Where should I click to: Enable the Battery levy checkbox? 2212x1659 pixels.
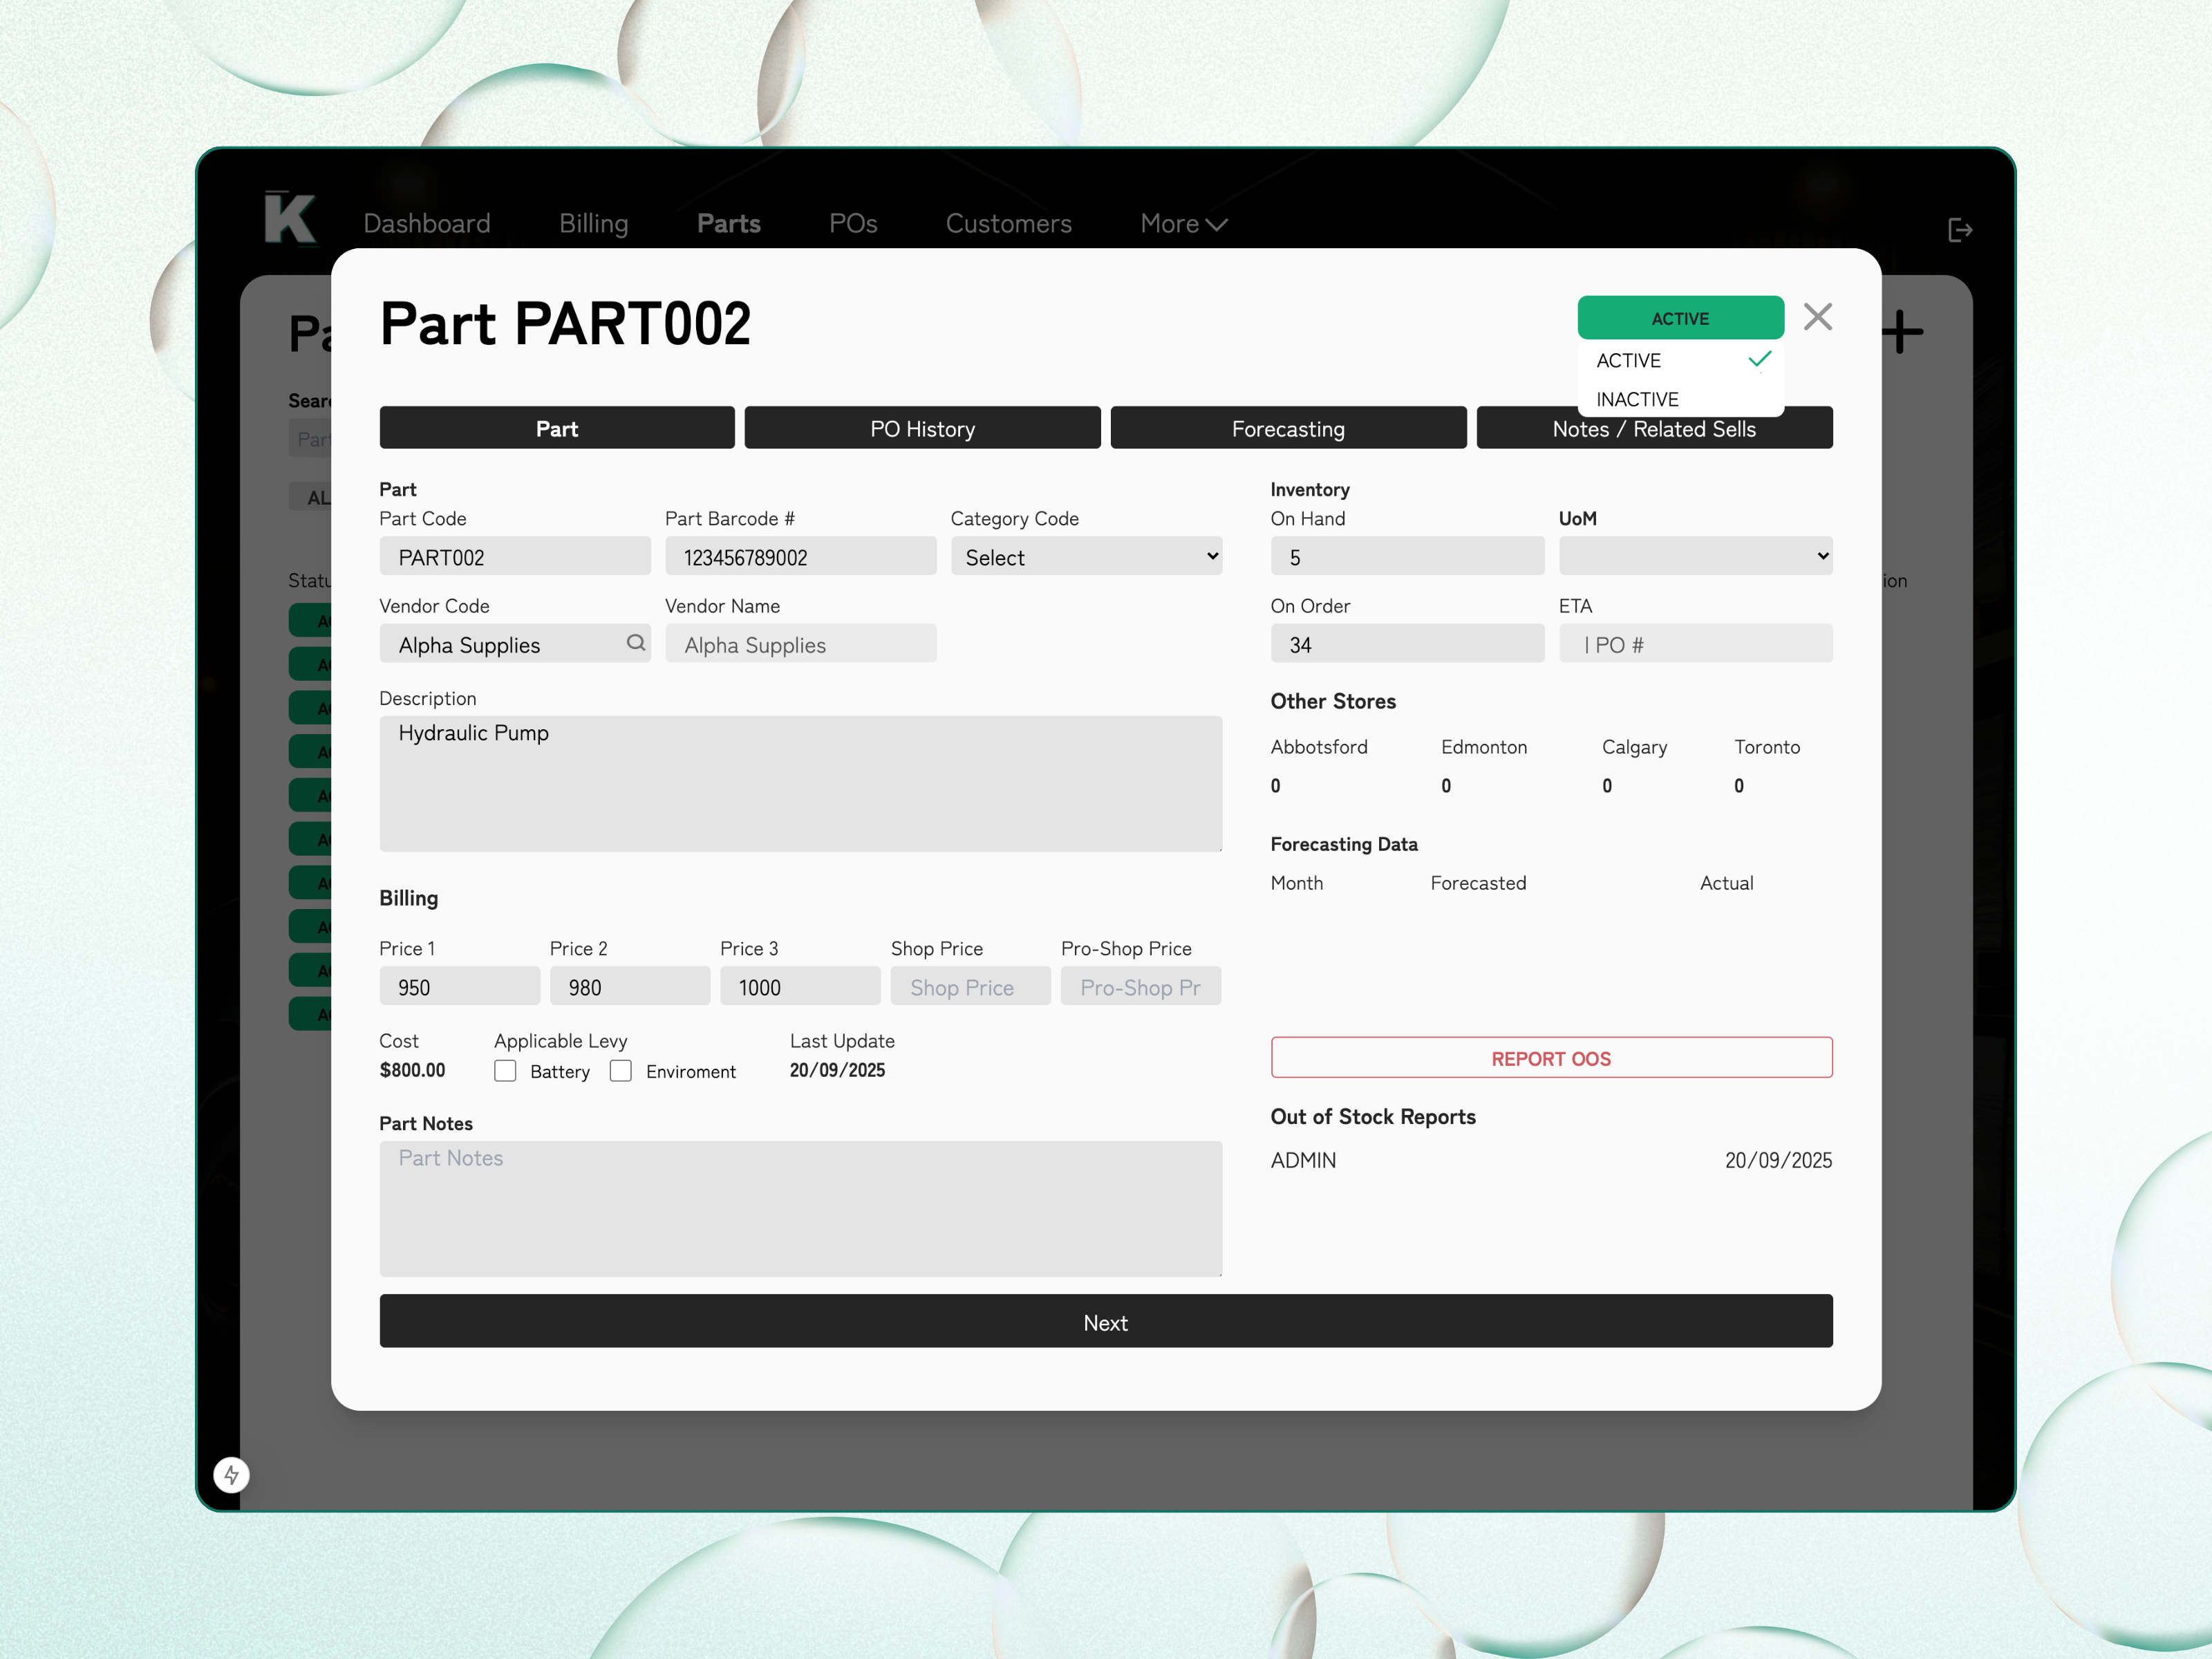pos(505,1071)
